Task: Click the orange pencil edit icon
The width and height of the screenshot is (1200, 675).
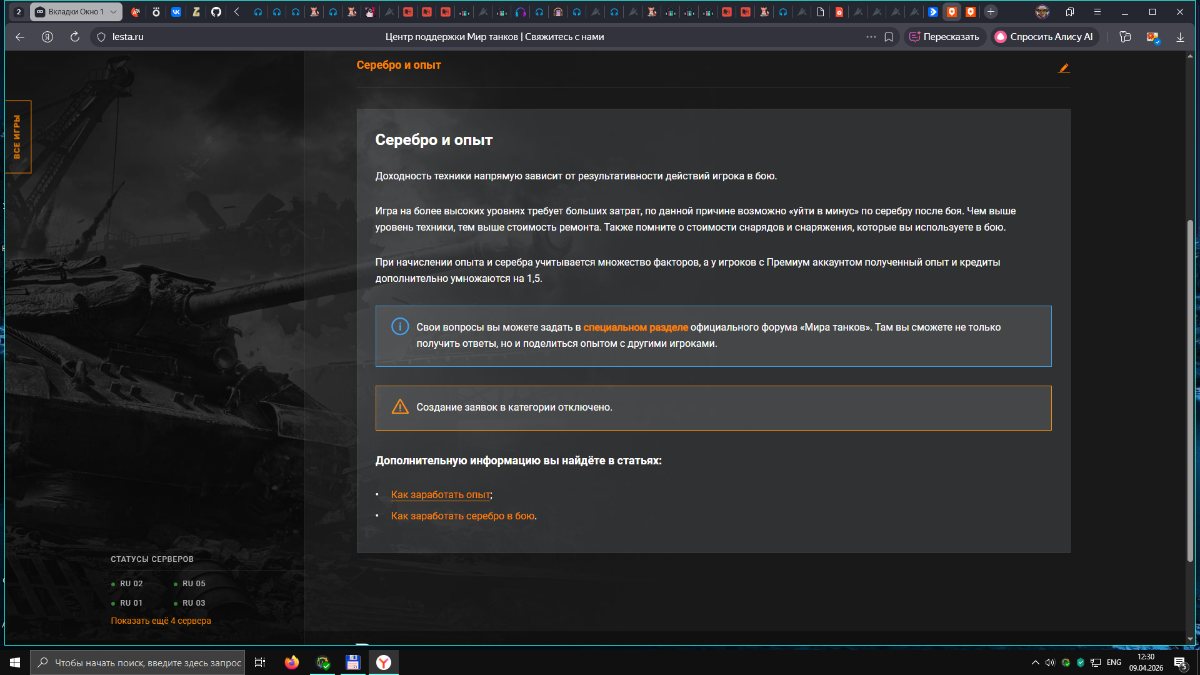Action: coord(1063,68)
